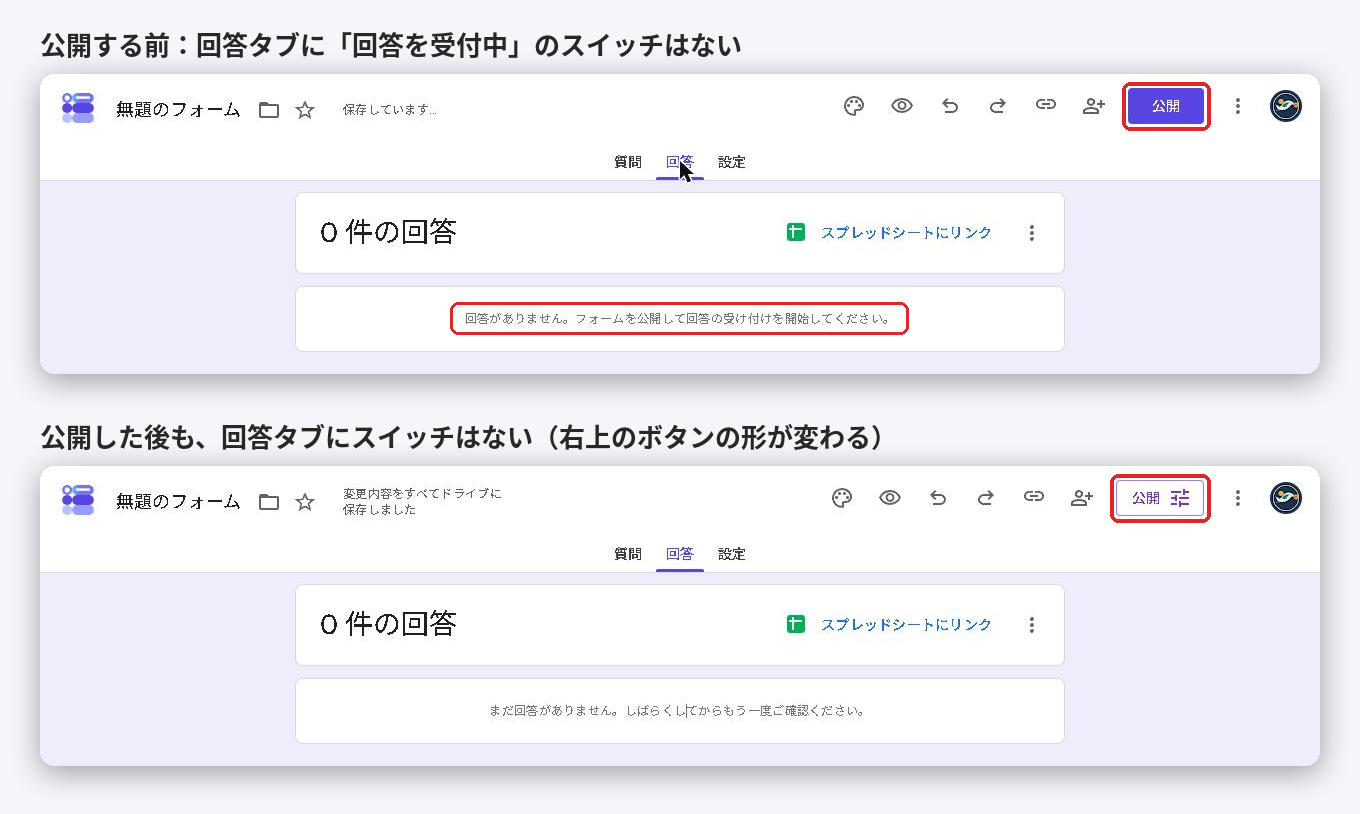This screenshot has width=1360, height=814.
Task: Switch to the 質問 tab in the lower form
Action: pos(628,554)
